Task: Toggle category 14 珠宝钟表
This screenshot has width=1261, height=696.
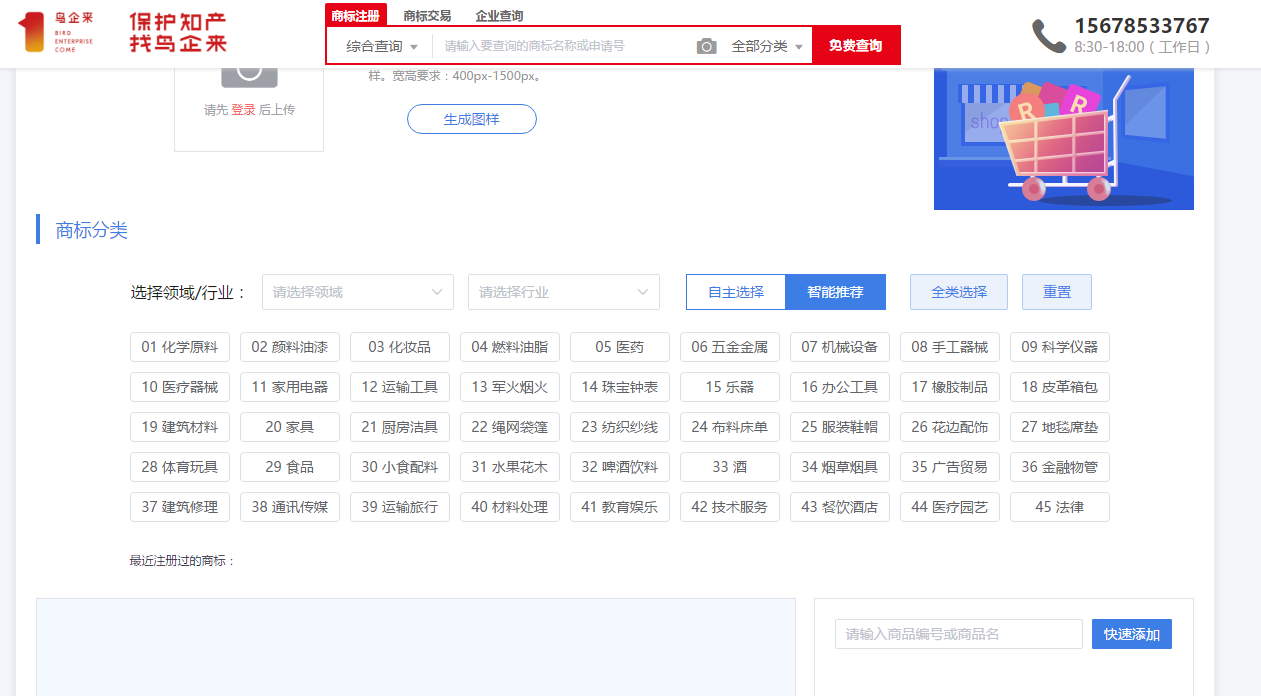Action: [x=620, y=387]
